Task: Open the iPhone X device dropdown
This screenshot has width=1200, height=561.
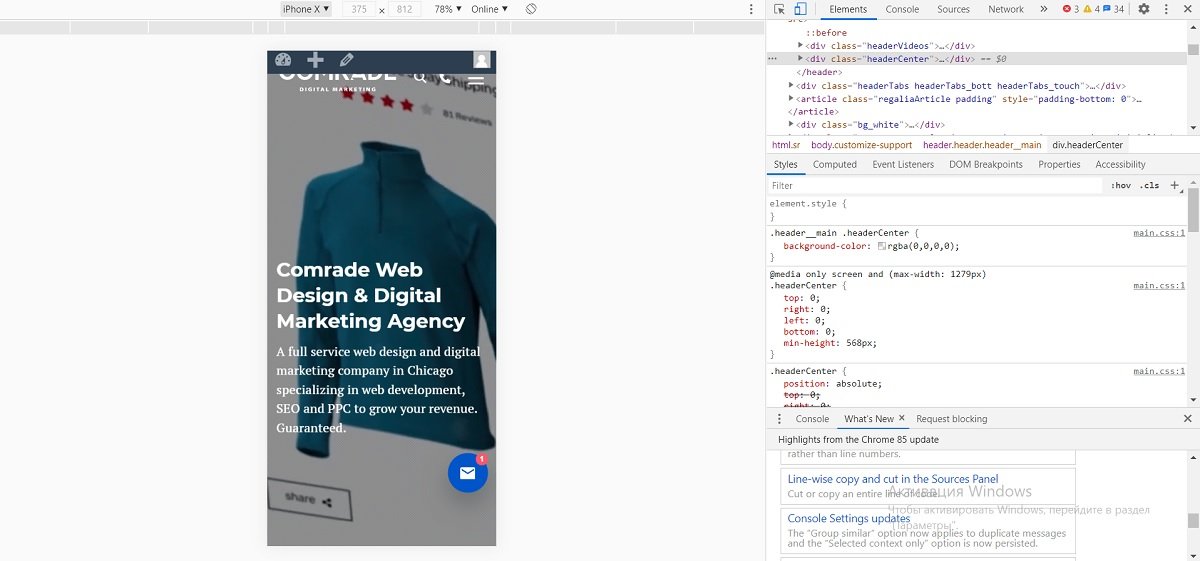Action: pyautogui.click(x=306, y=9)
